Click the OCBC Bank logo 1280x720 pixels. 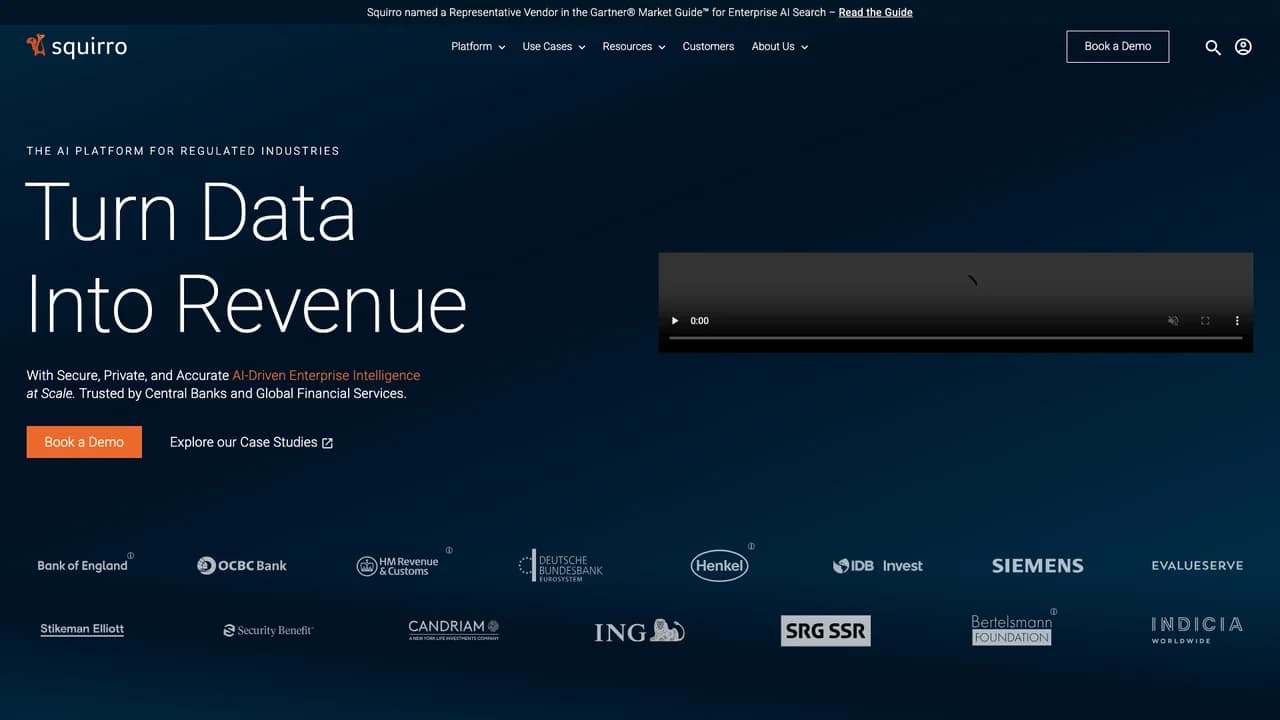(x=242, y=565)
